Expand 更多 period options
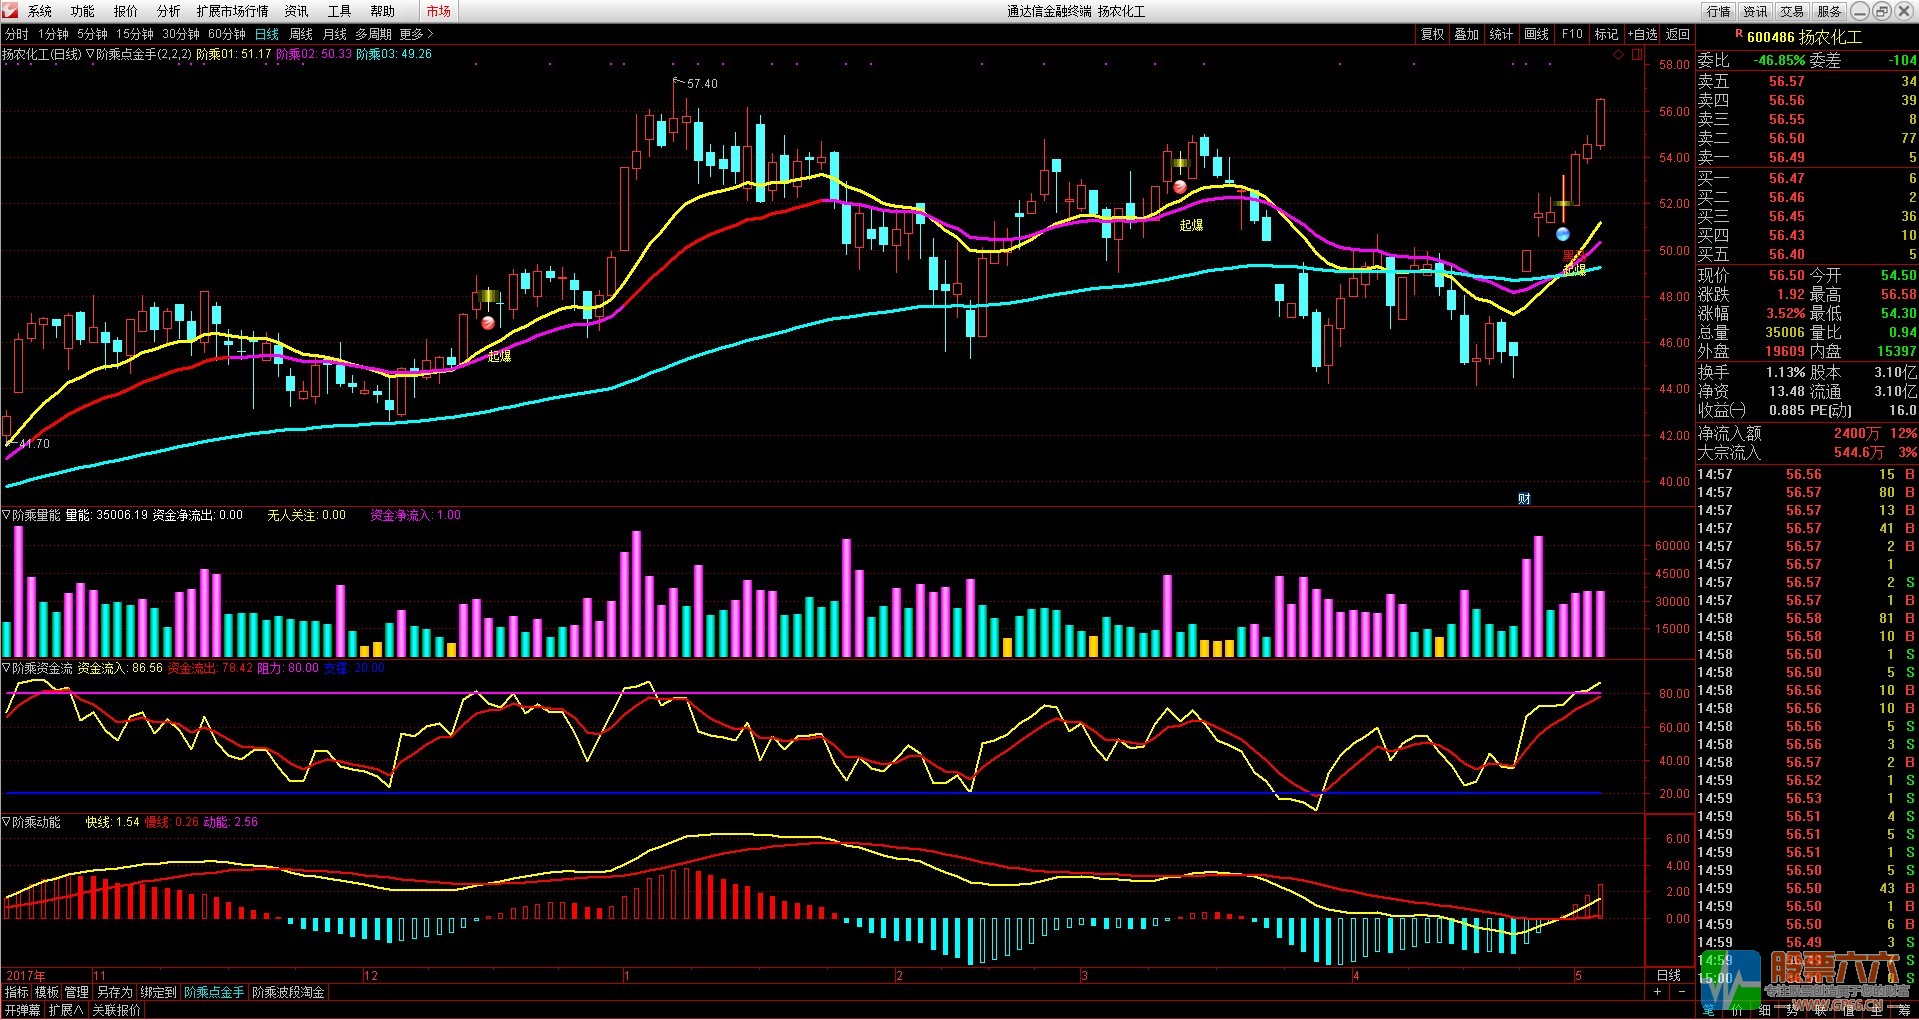1919x1020 pixels. [x=416, y=34]
